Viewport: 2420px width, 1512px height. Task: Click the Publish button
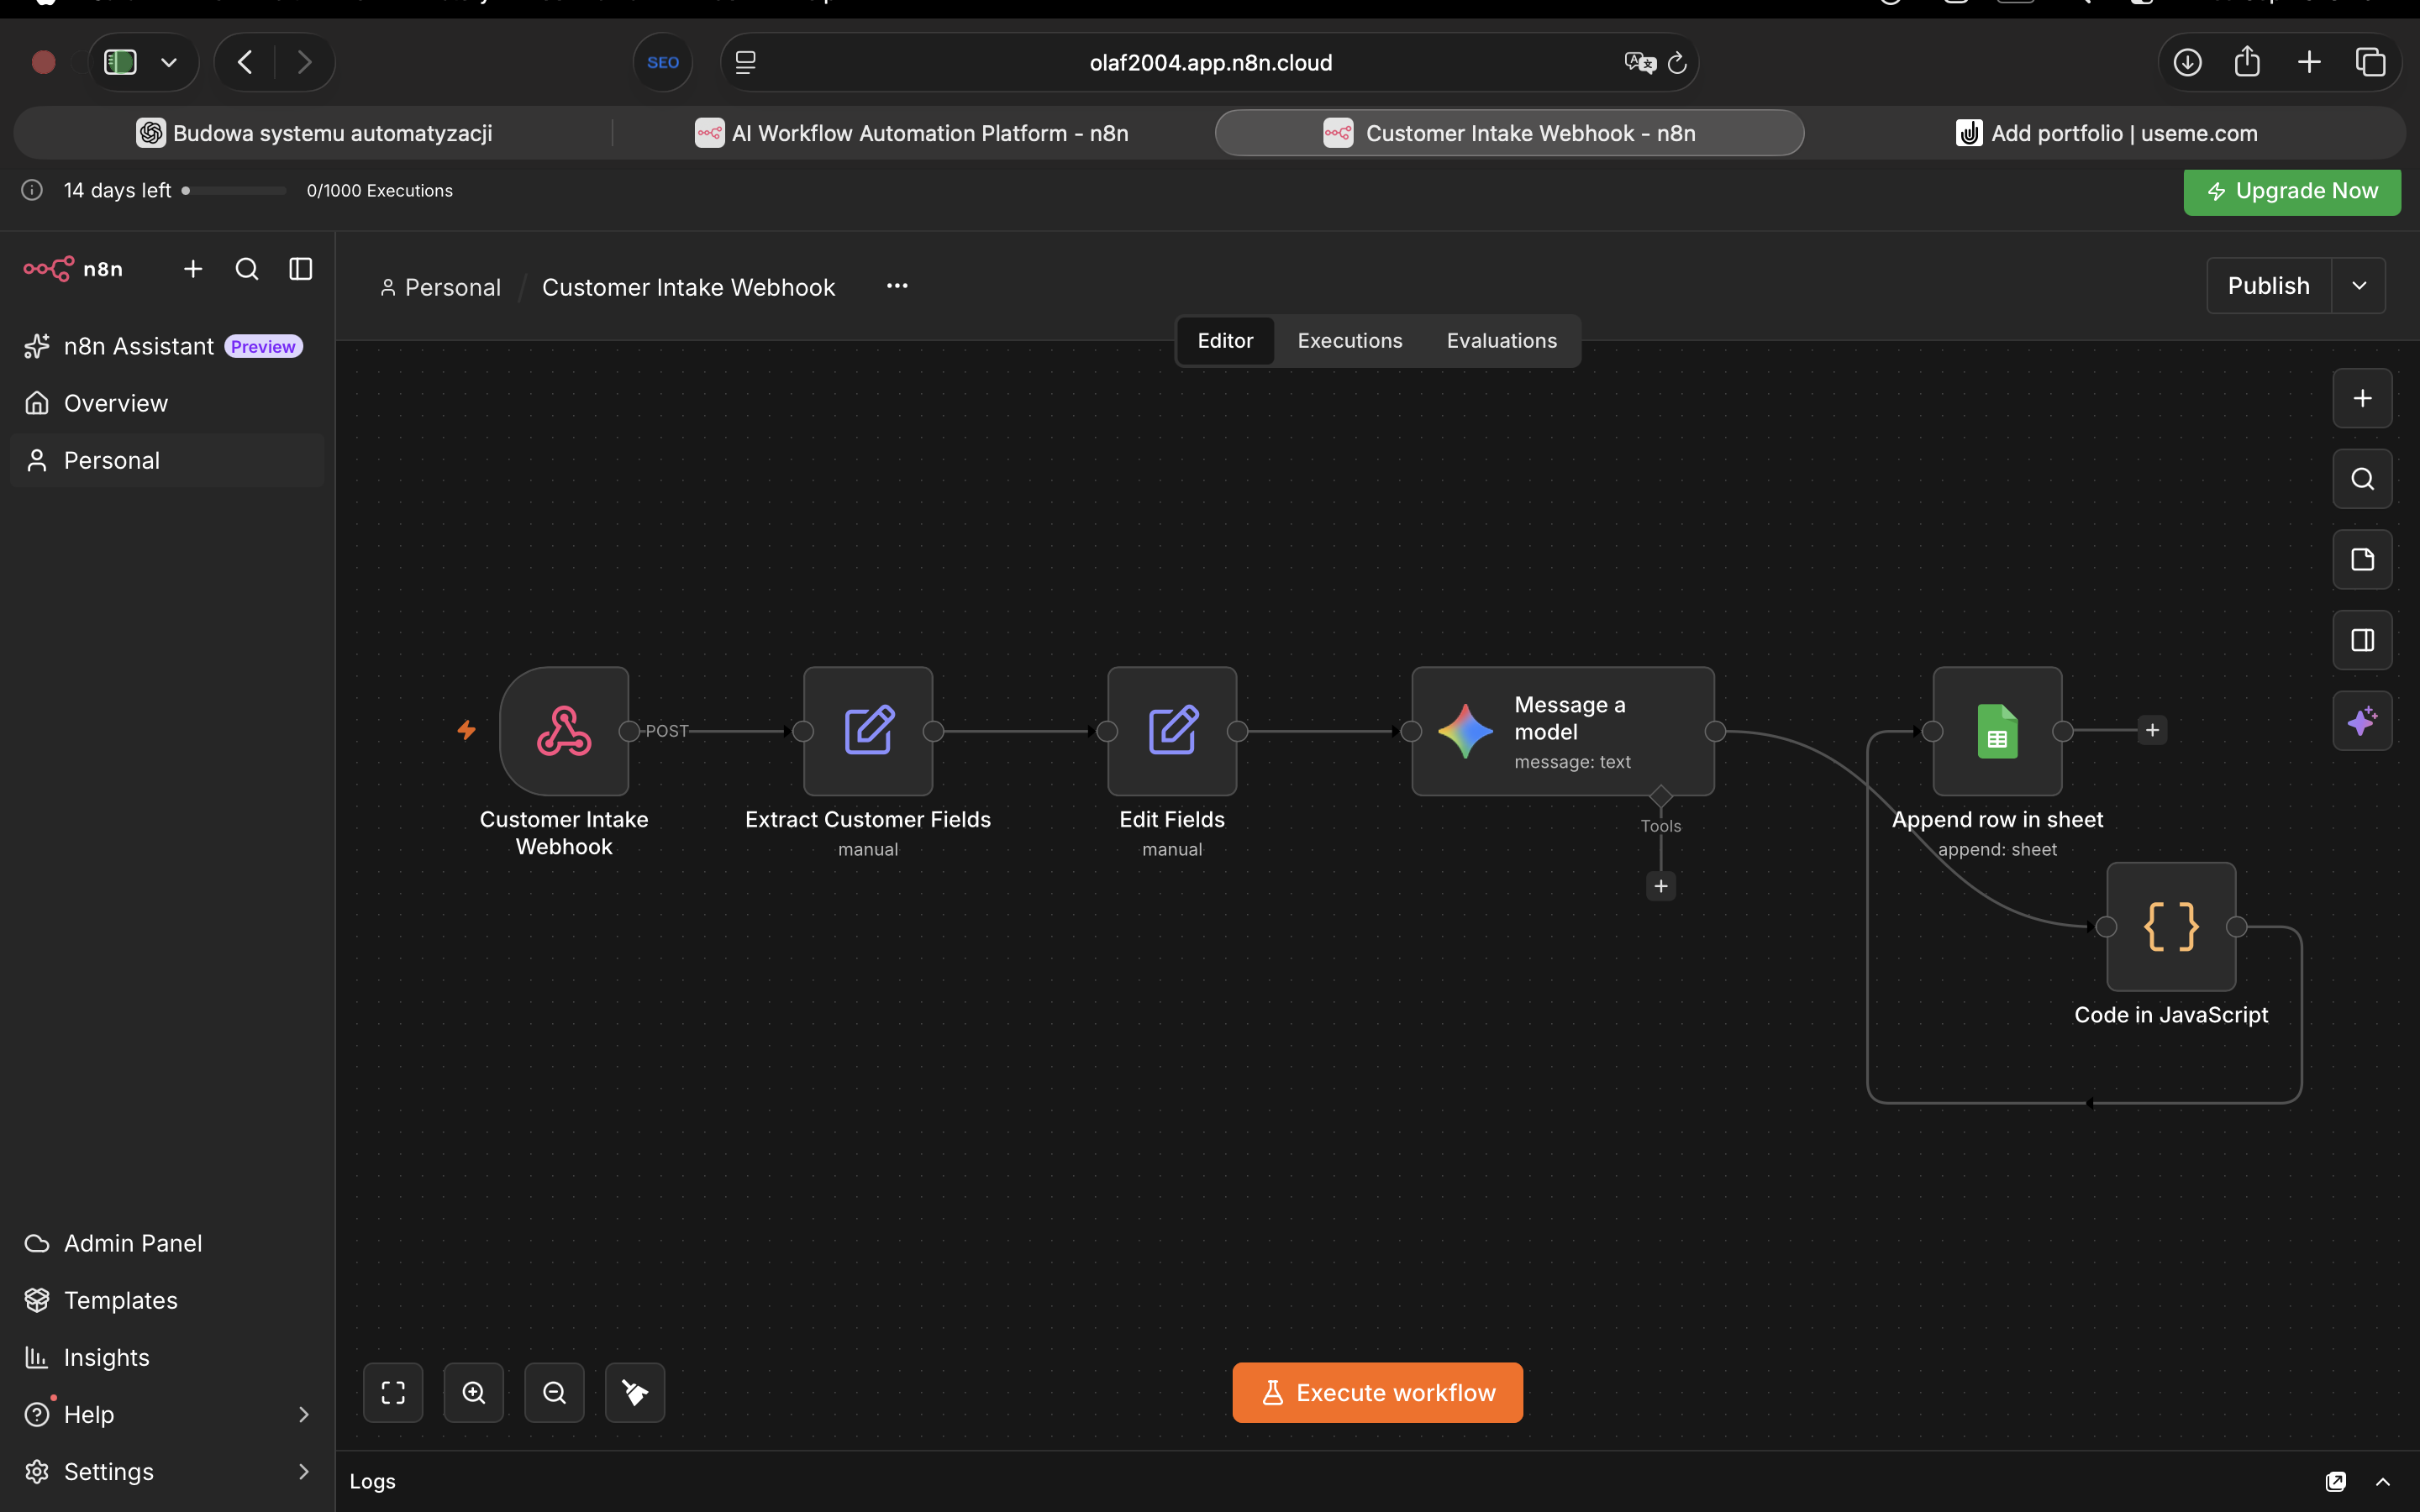tap(2268, 286)
